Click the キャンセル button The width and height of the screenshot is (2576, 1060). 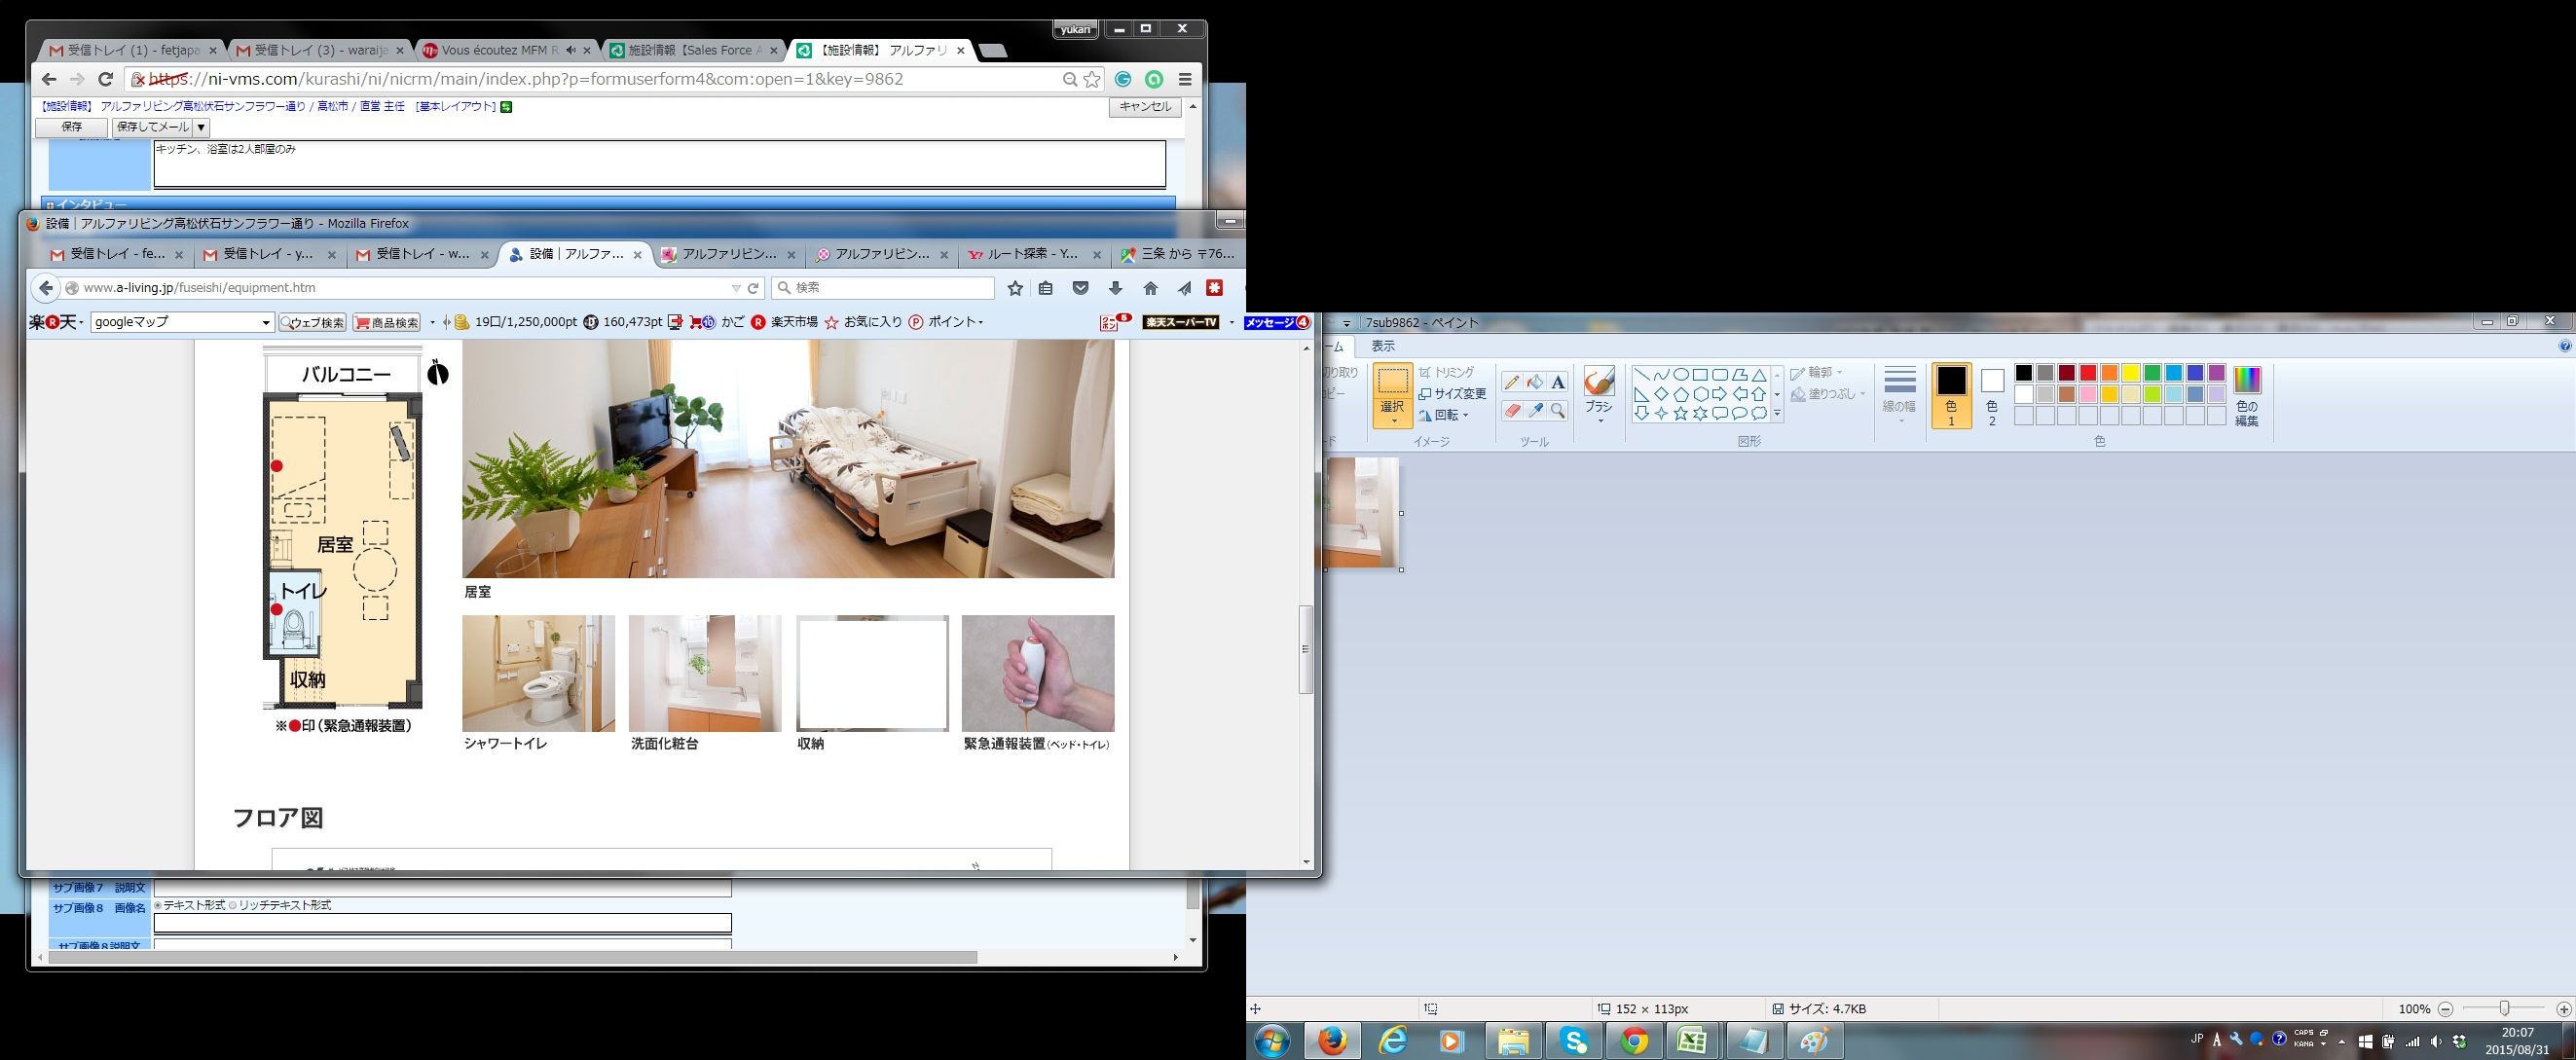click(x=1145, y=107)
